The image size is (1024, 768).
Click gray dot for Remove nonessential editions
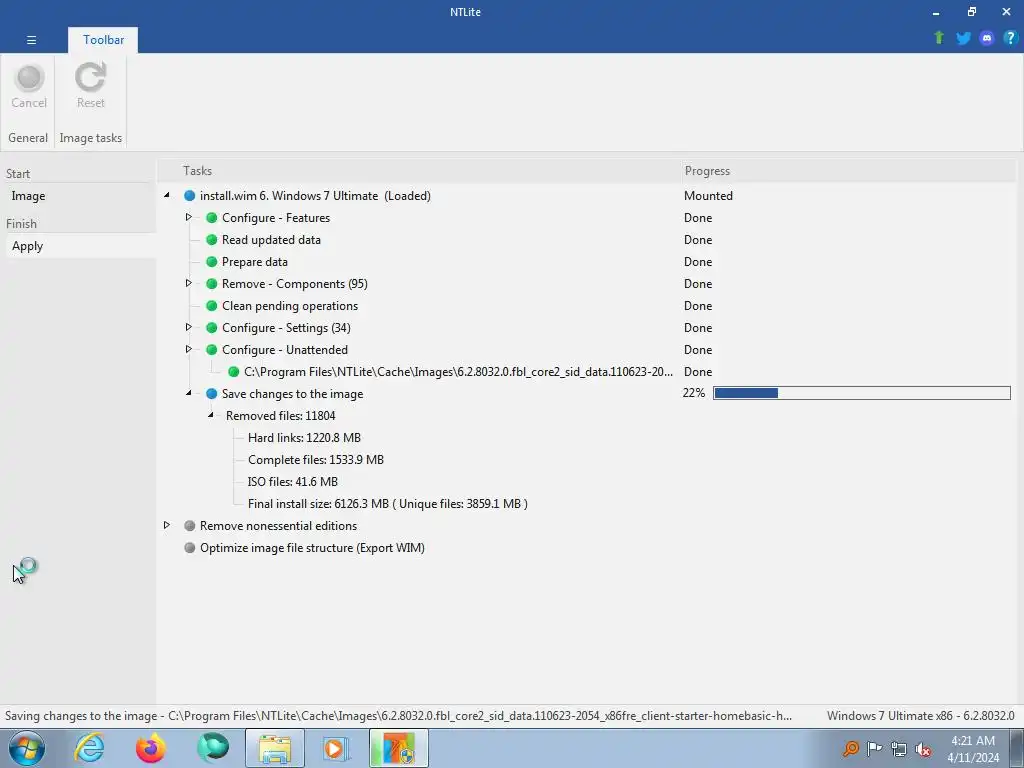(189, 526)
